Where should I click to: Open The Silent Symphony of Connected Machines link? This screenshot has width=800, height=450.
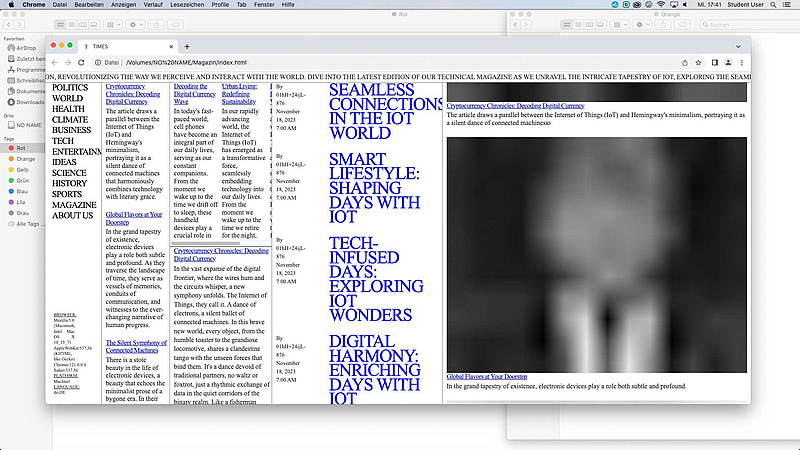coord(136,346)
